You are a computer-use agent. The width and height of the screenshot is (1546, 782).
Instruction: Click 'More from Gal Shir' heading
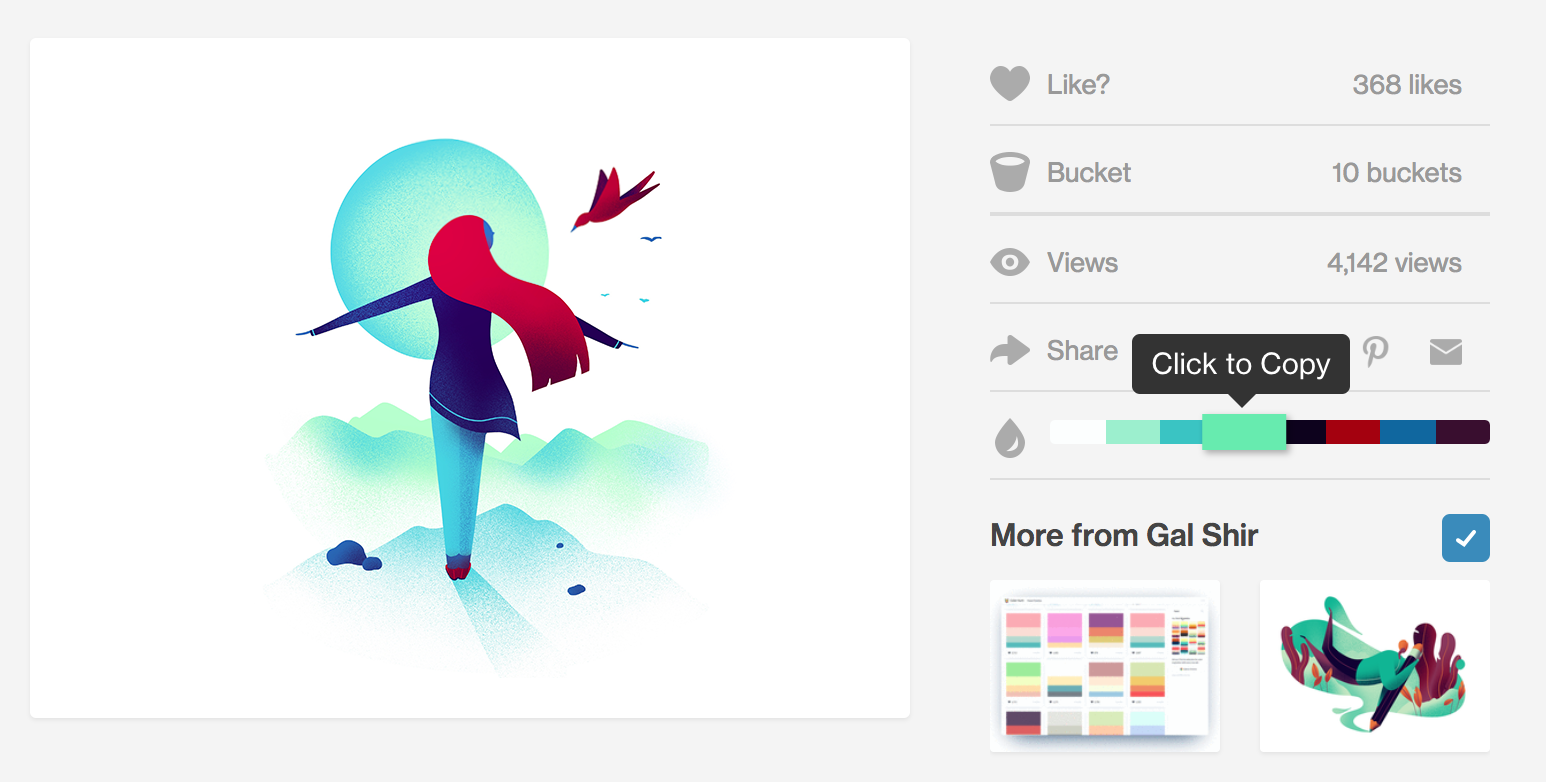point(1124,535)
